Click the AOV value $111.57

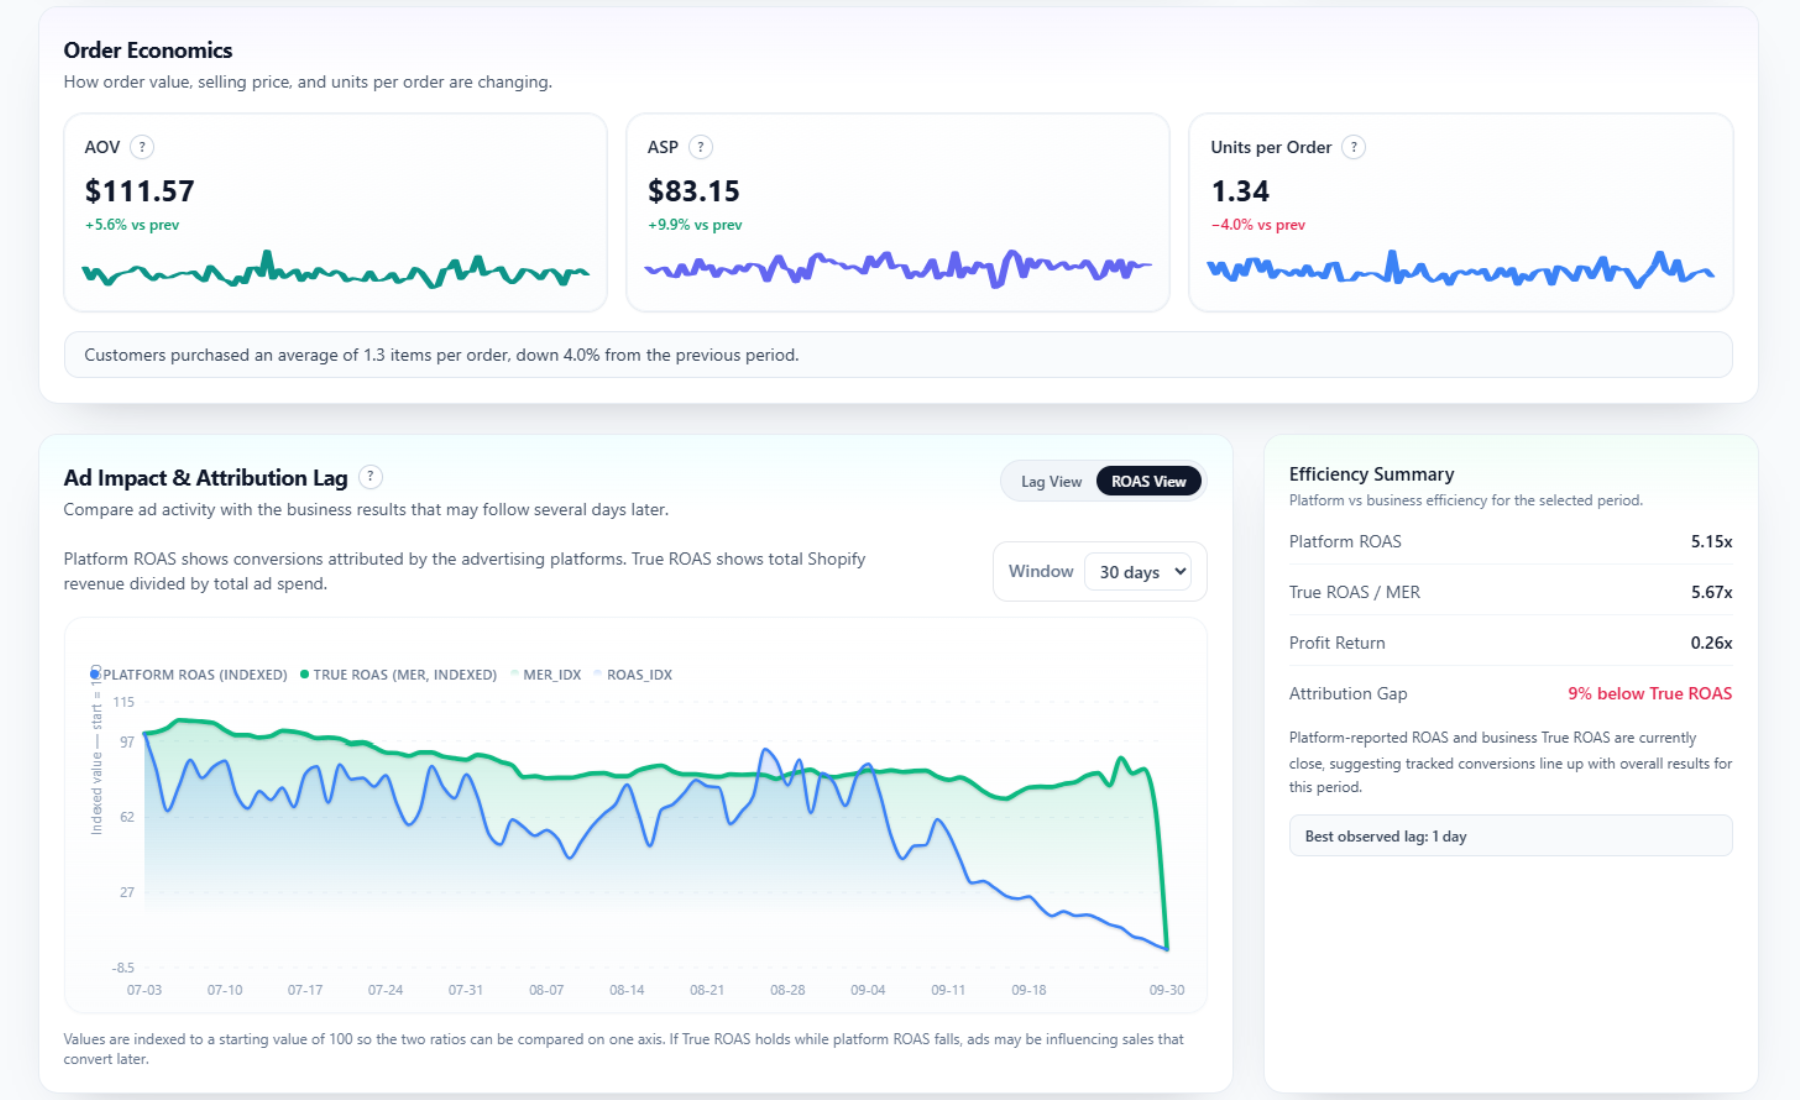(139, 191)
